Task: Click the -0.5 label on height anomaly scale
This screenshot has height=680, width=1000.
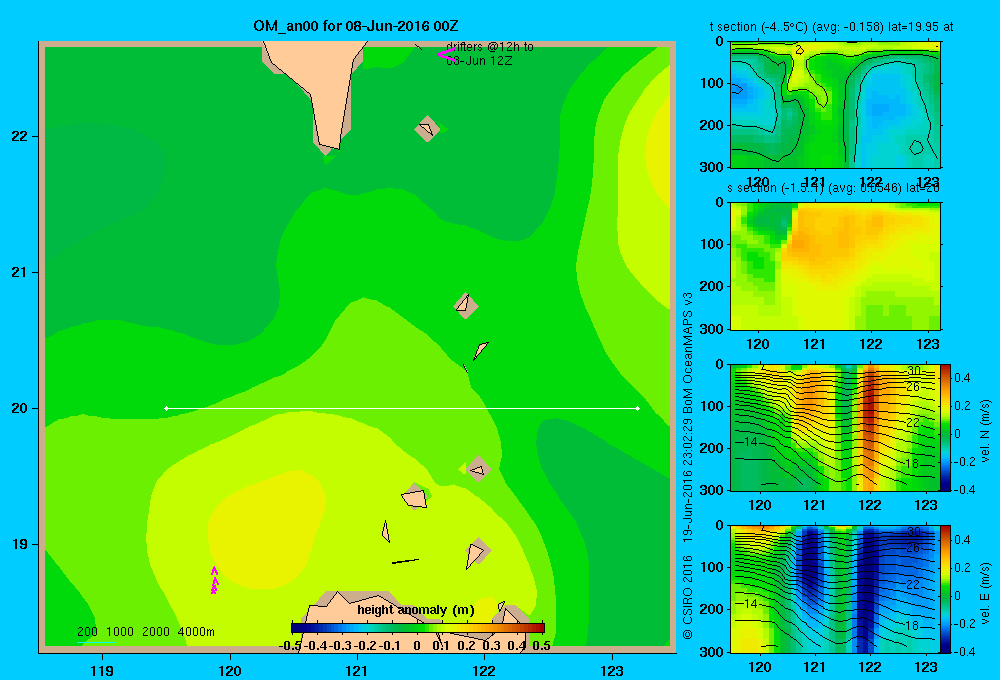Action: [x=290, y=645]
